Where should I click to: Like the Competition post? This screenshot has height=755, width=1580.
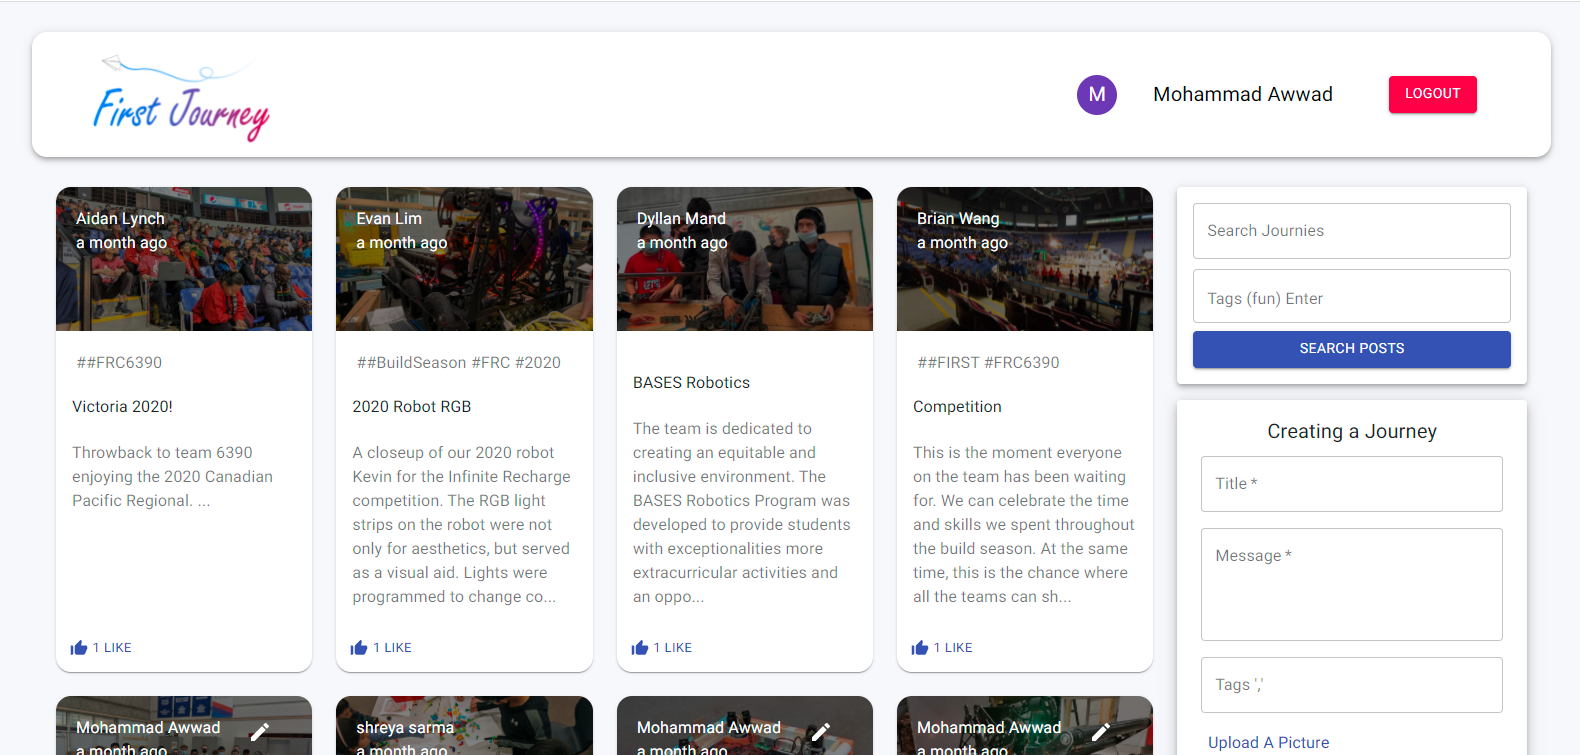click(x=942, y=648)
